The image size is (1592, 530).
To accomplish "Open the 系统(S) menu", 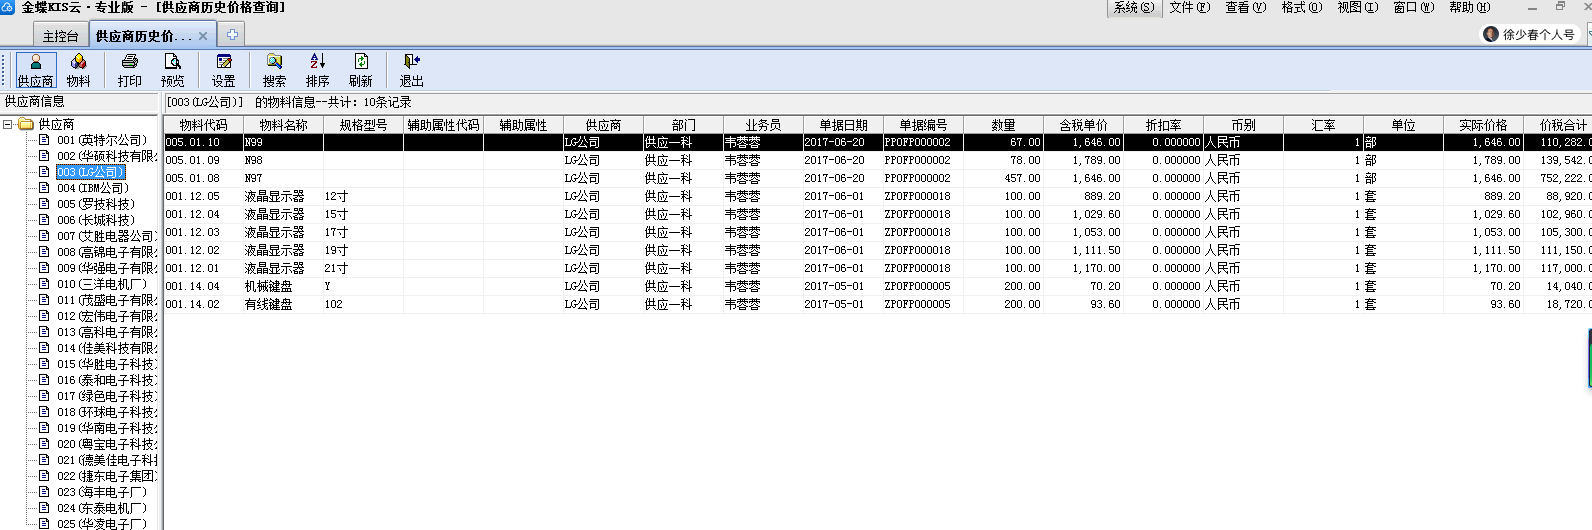I will 1133,8.
